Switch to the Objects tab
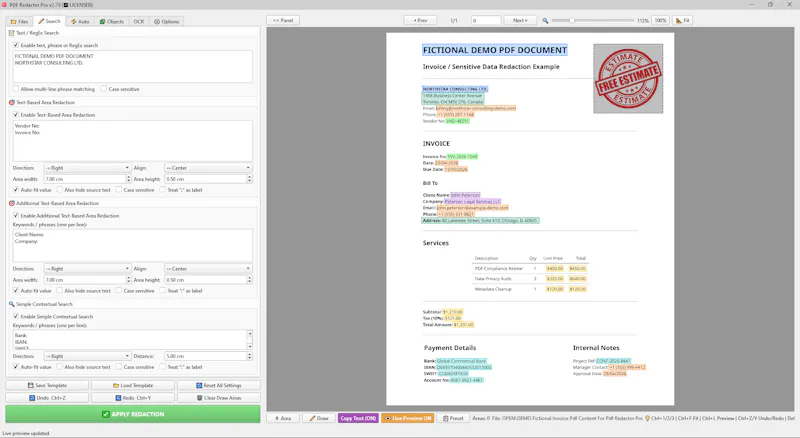This screenshot has width=800, height=438. [x=112, y=21]
